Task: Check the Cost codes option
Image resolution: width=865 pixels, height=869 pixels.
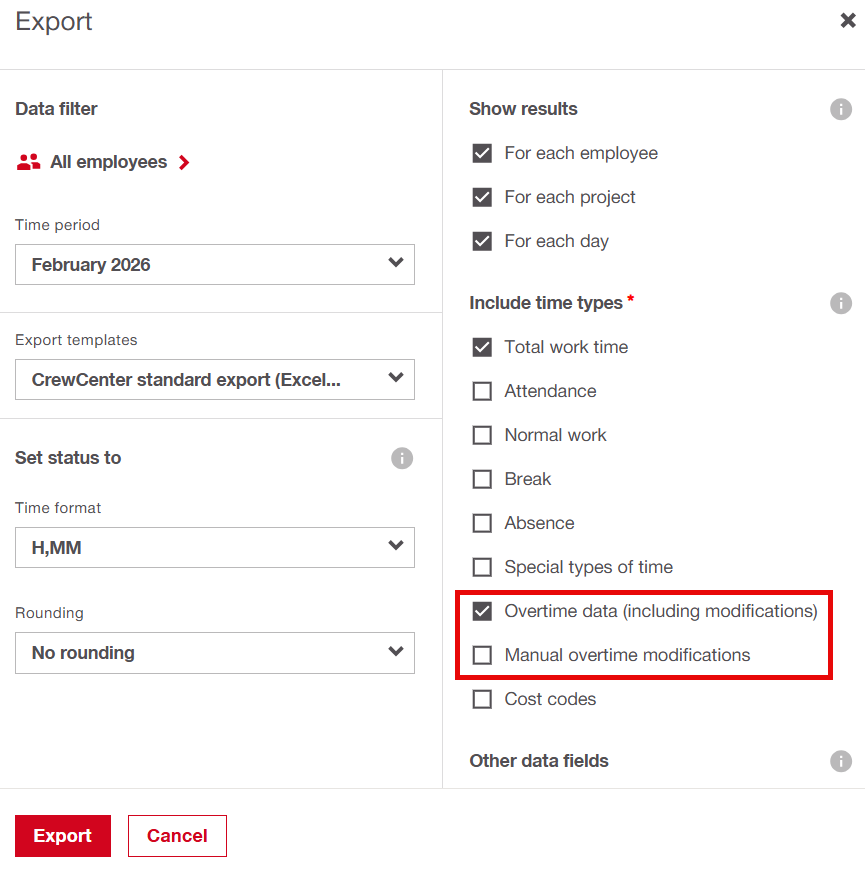Action: pos(482,699)
